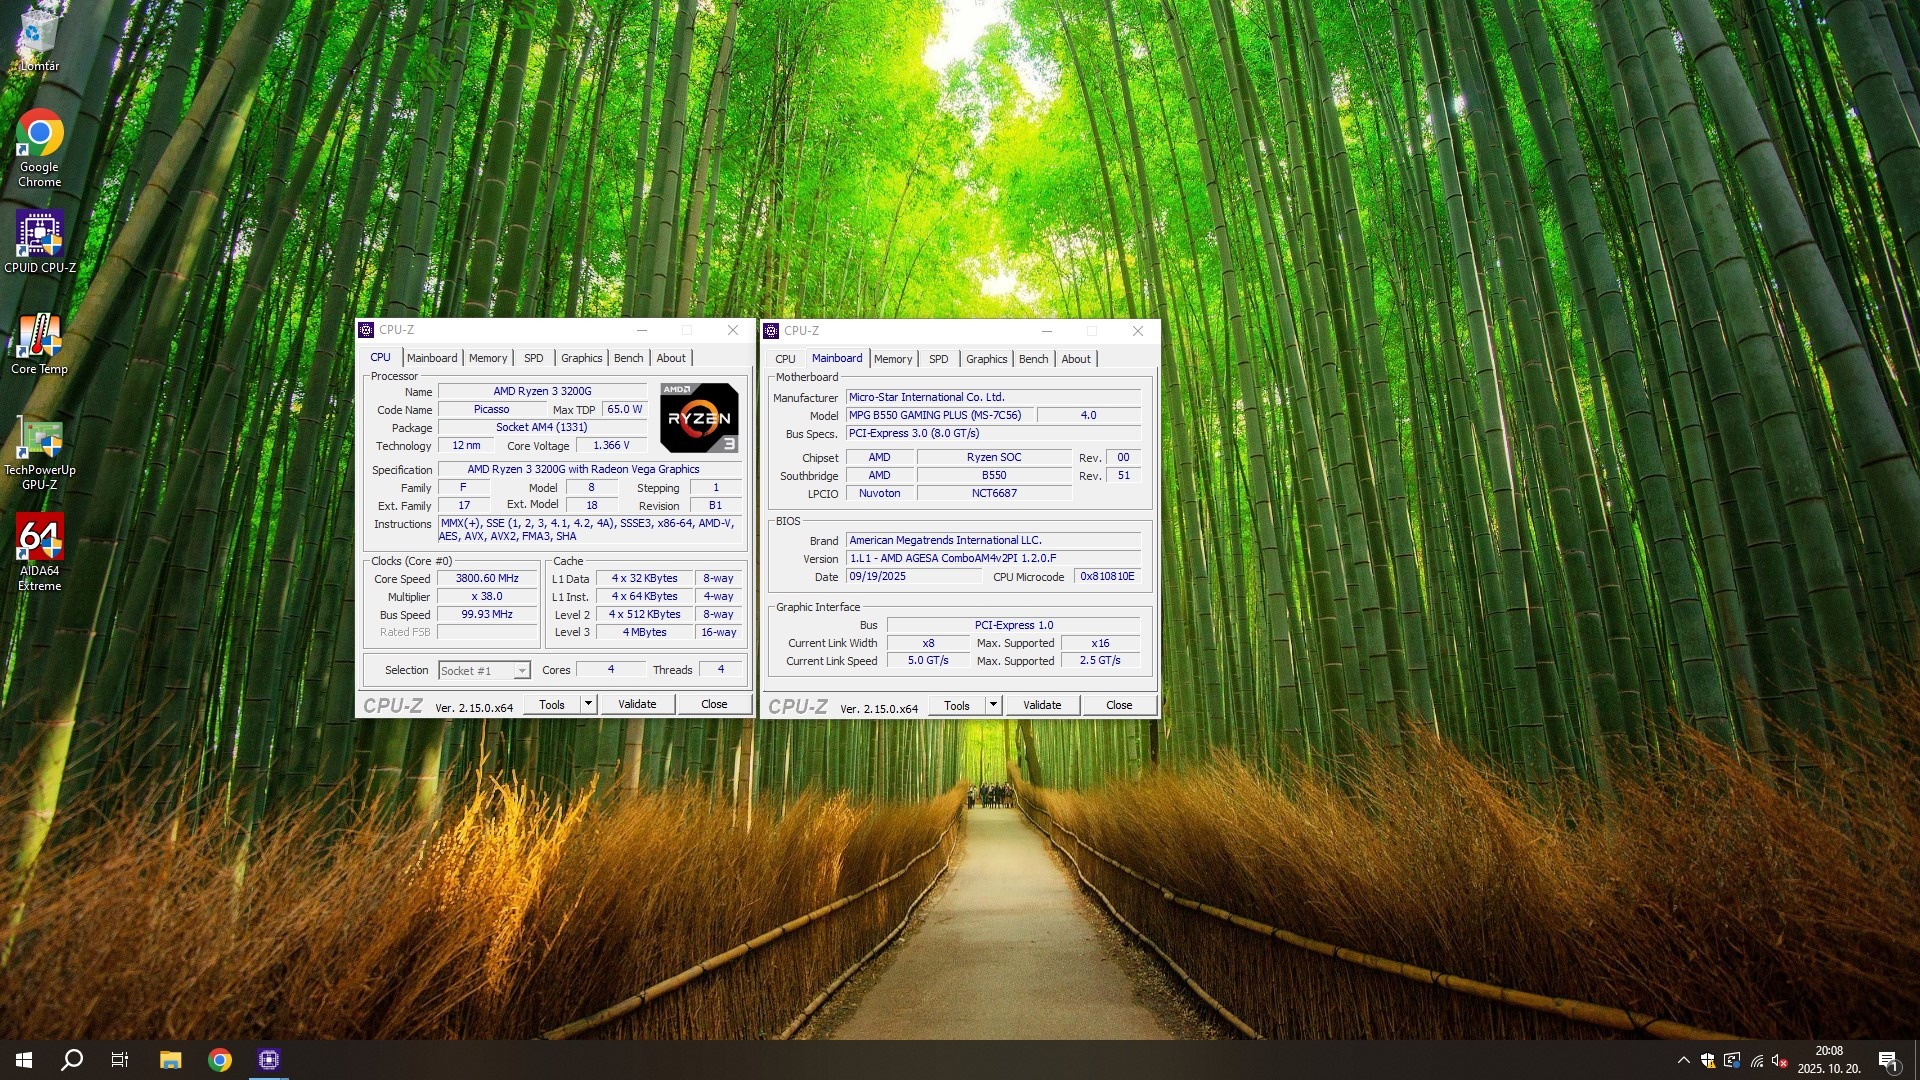1920x1080 pixels.
Task: Click Validate button in left CPU-Z window
Action: (x=637, y=704)
